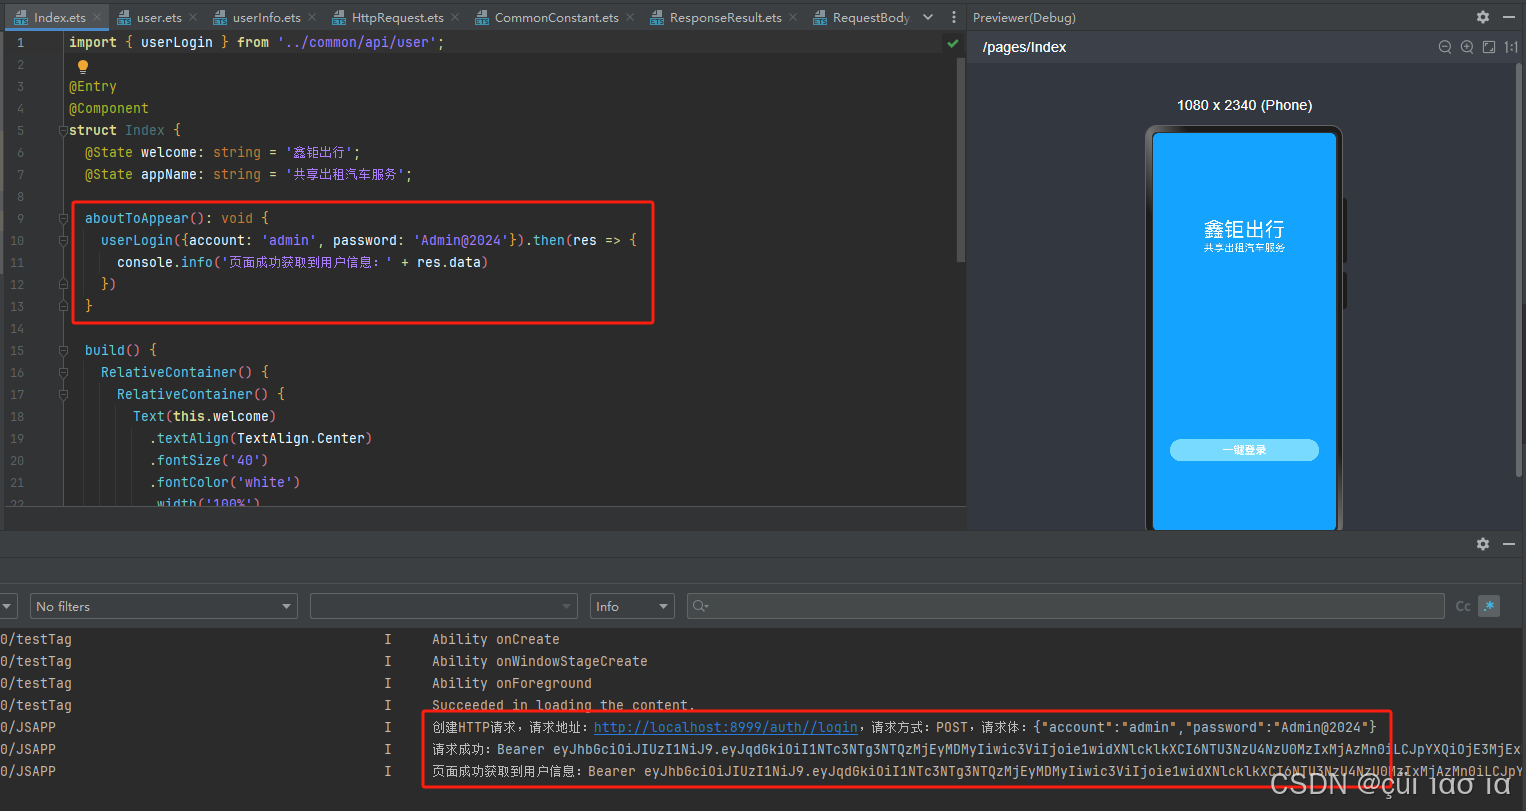Close the ResponseResult.ets tab
Image resolution: width=1526 pixels, height=811 pixels.
(x=793, y=17)
